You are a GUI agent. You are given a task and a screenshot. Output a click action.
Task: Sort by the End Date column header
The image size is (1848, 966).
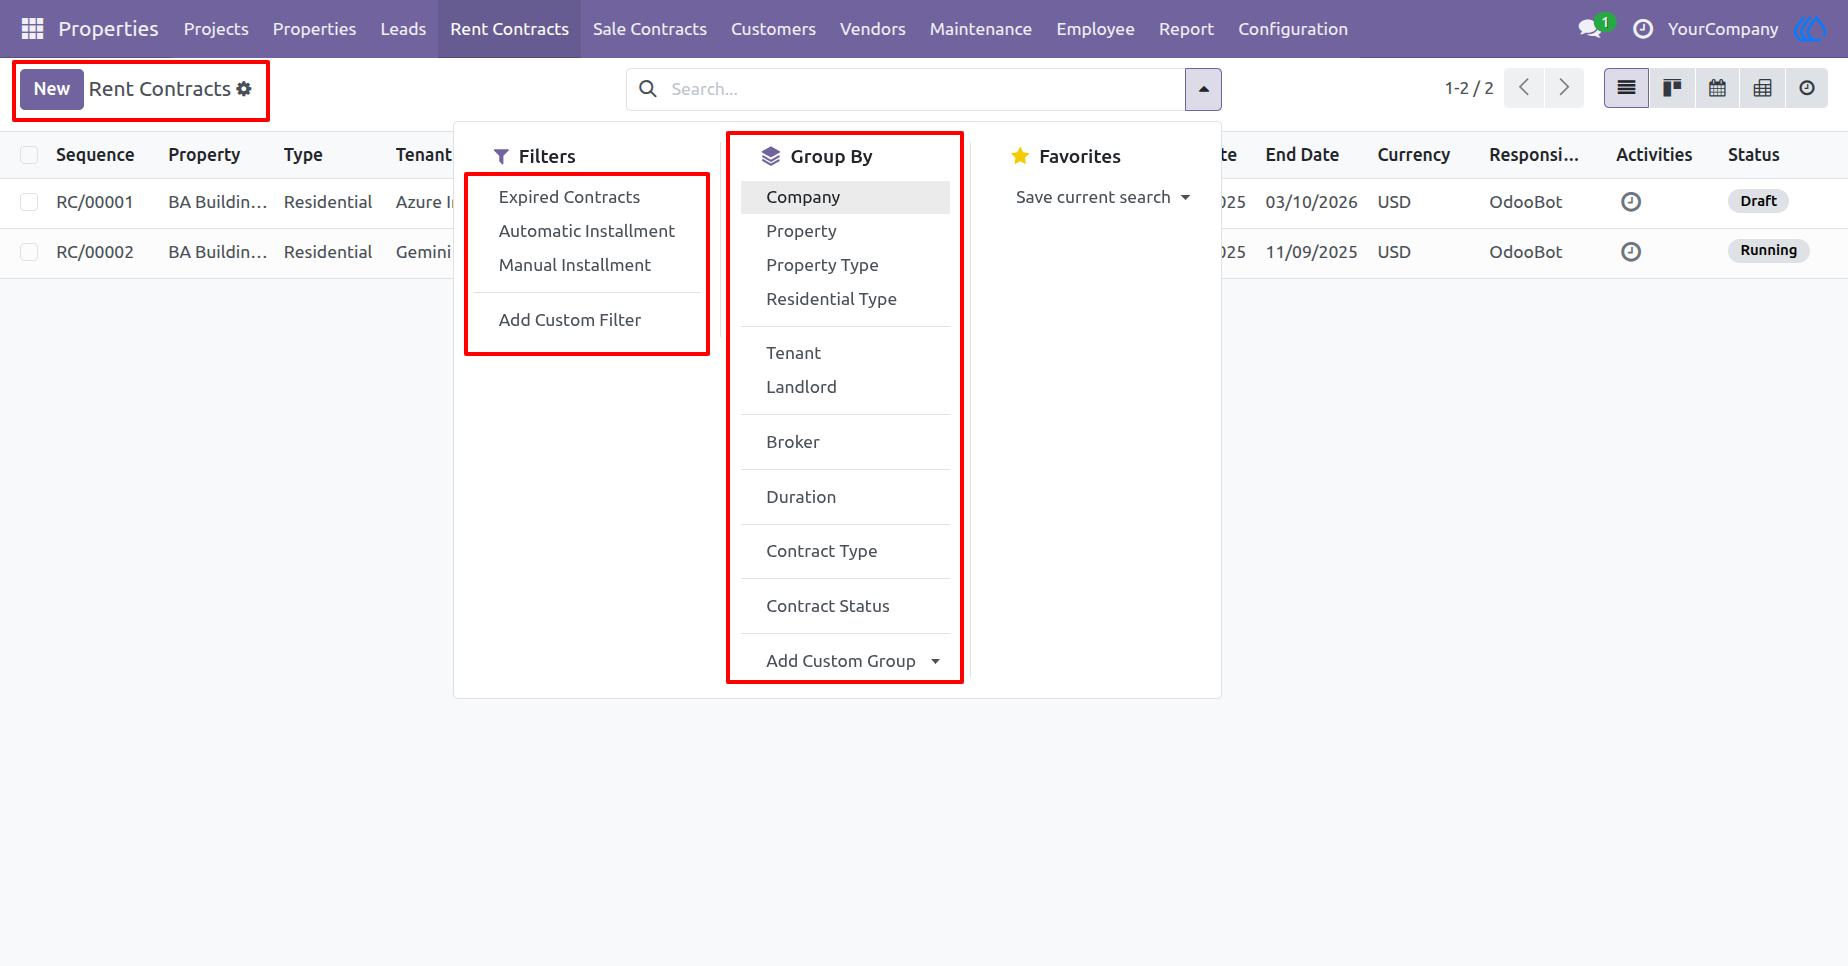(1302, 155)
